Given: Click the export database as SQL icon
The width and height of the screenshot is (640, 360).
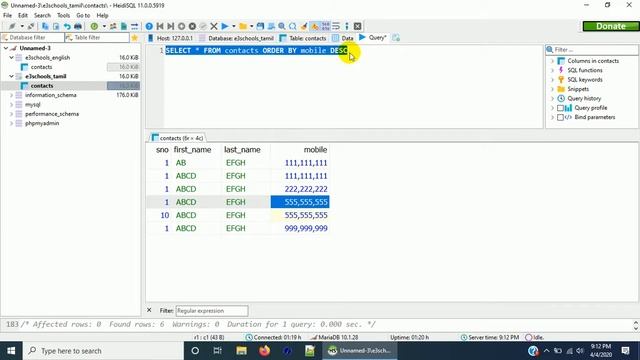Looking at the screenshot, I should (x=124, y=26).
